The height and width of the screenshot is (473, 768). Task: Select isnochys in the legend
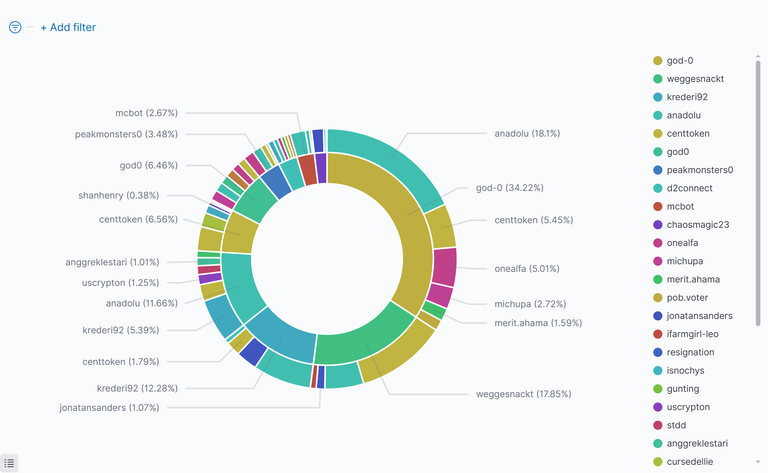pyautogui.click(x=685, y=370)
